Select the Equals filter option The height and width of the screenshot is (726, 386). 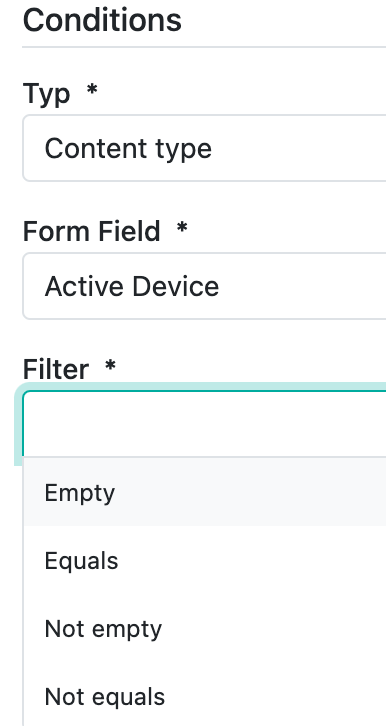[205, 560]
